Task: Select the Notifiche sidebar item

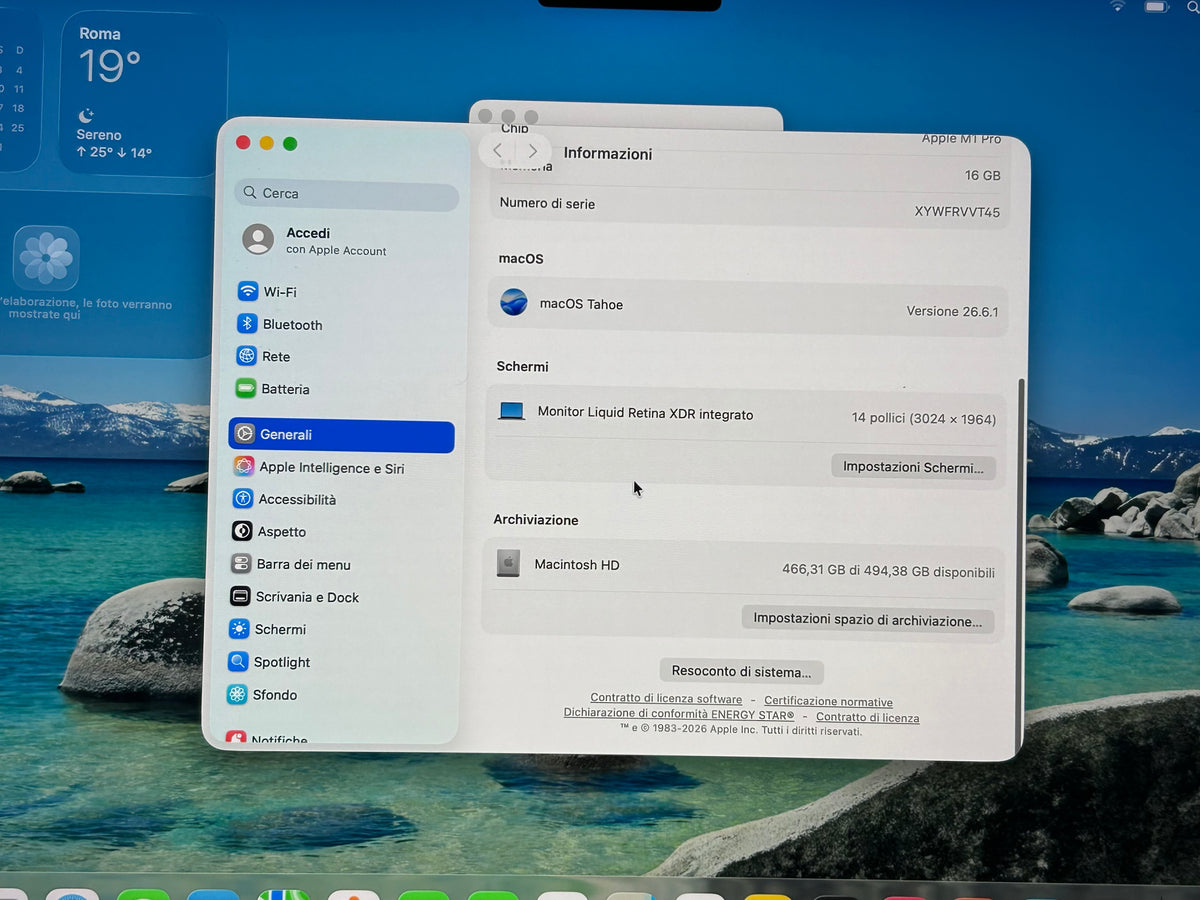Action: click(266, 738)
